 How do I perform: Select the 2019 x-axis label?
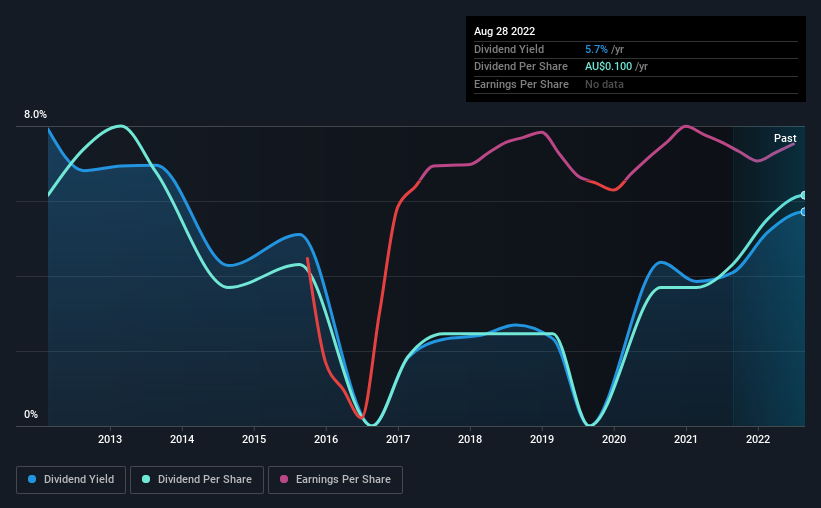coord(542,439)
